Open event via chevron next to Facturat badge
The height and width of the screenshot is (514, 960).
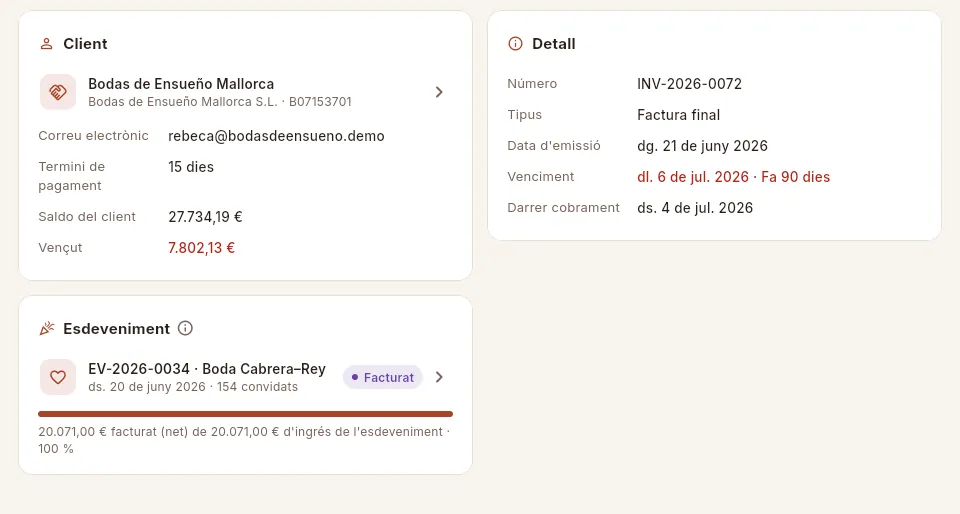[x=439, y=377]
